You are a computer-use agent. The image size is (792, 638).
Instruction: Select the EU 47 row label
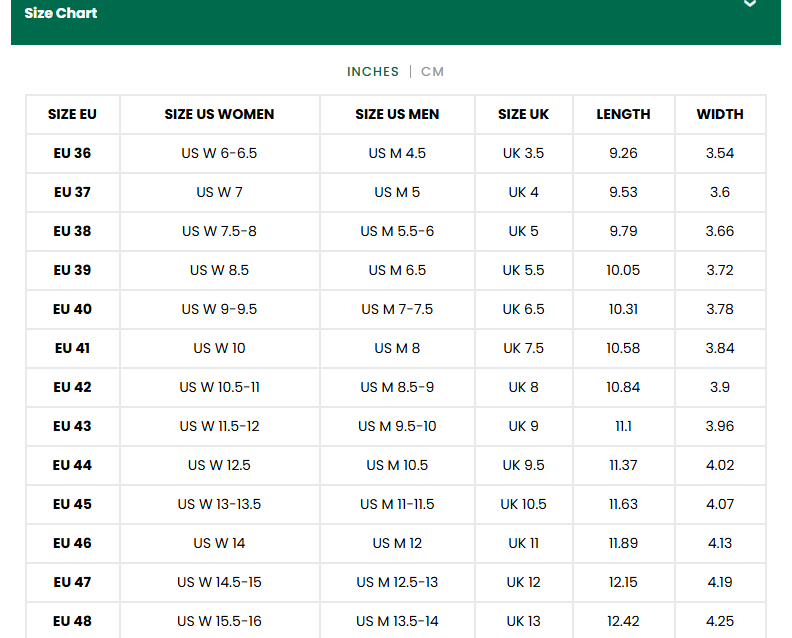[x=72, y=582]
